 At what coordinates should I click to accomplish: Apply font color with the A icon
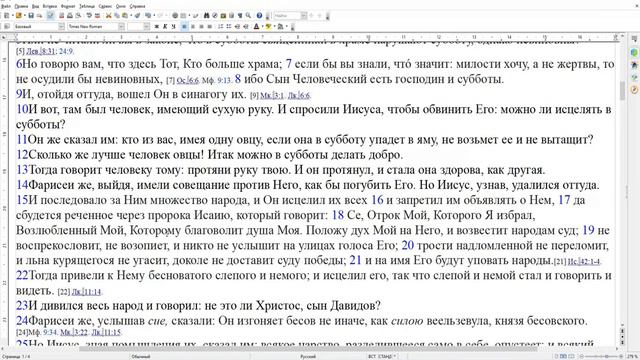tap(256, 27)
